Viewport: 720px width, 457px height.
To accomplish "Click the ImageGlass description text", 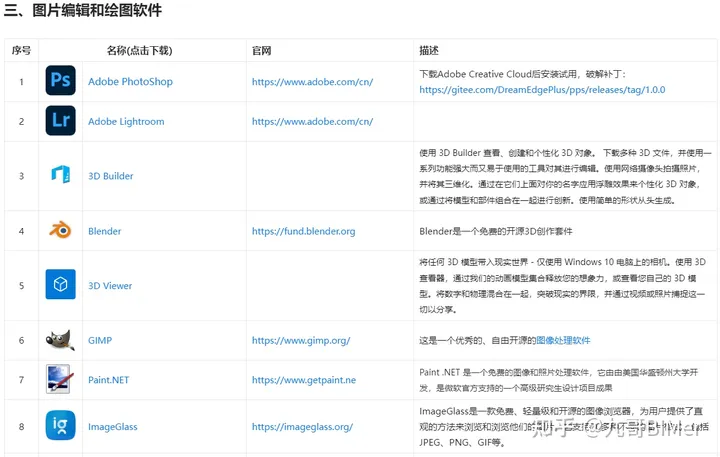I will click(x=564, y=427).
